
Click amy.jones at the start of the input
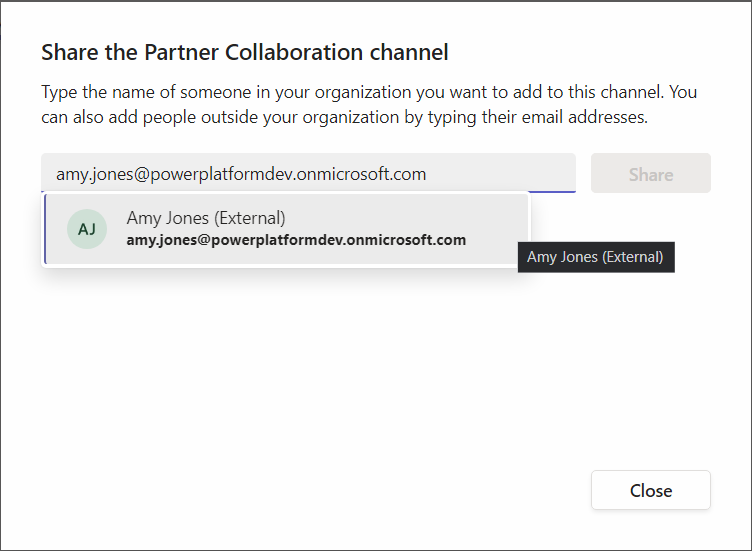pos(90,174)
